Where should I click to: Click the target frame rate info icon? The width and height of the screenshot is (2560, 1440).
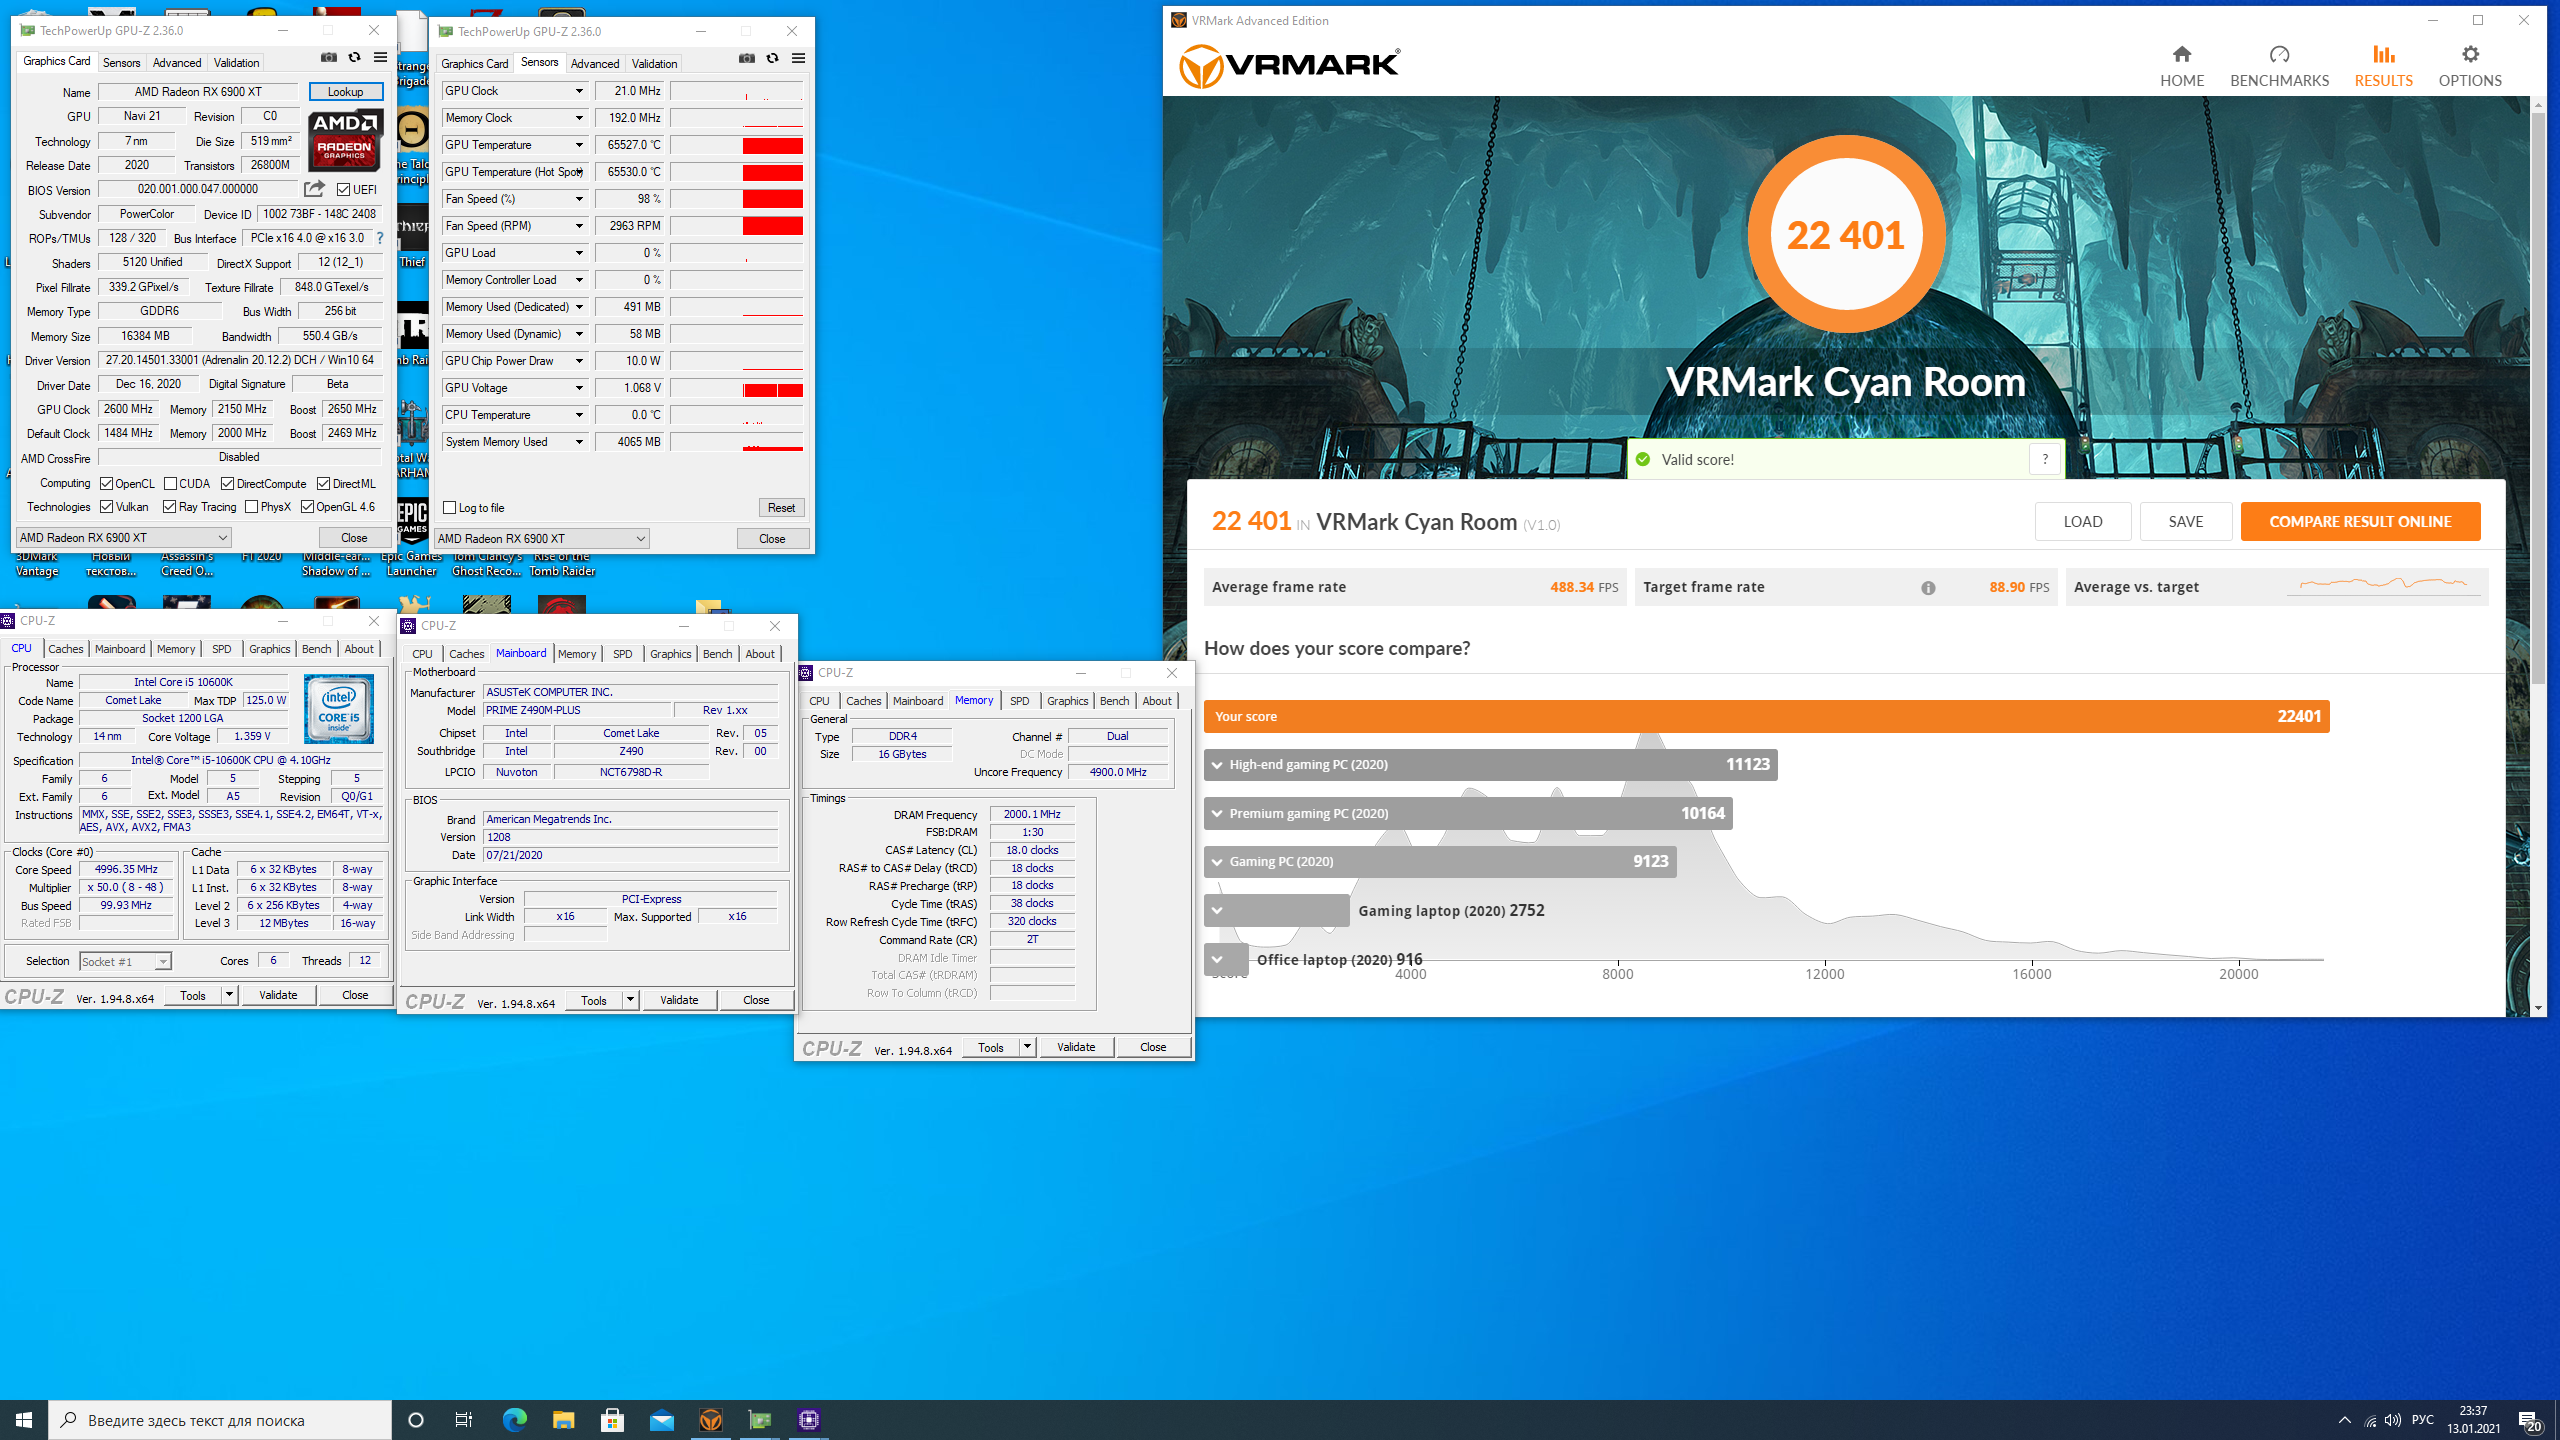tap(1928, 588)
